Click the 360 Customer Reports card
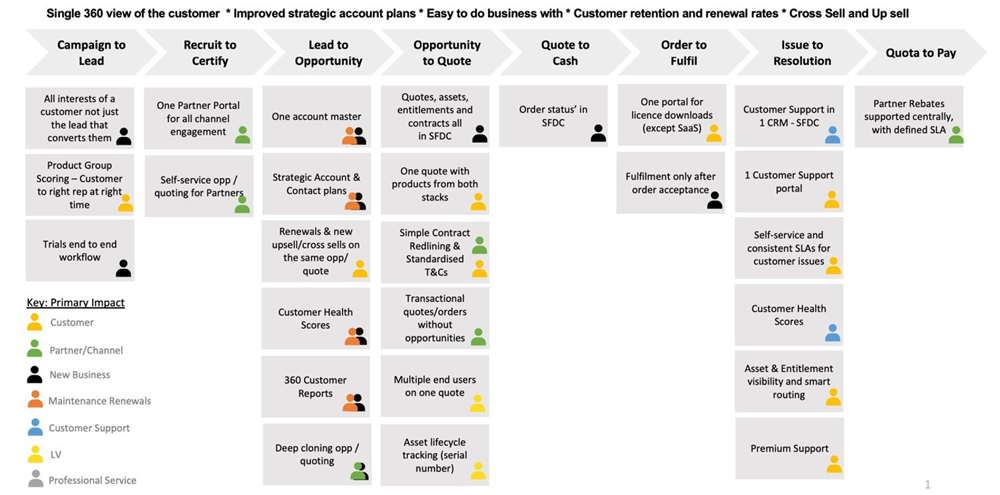This screenshot has height=495, width=1000. click(x=316, y=387)
